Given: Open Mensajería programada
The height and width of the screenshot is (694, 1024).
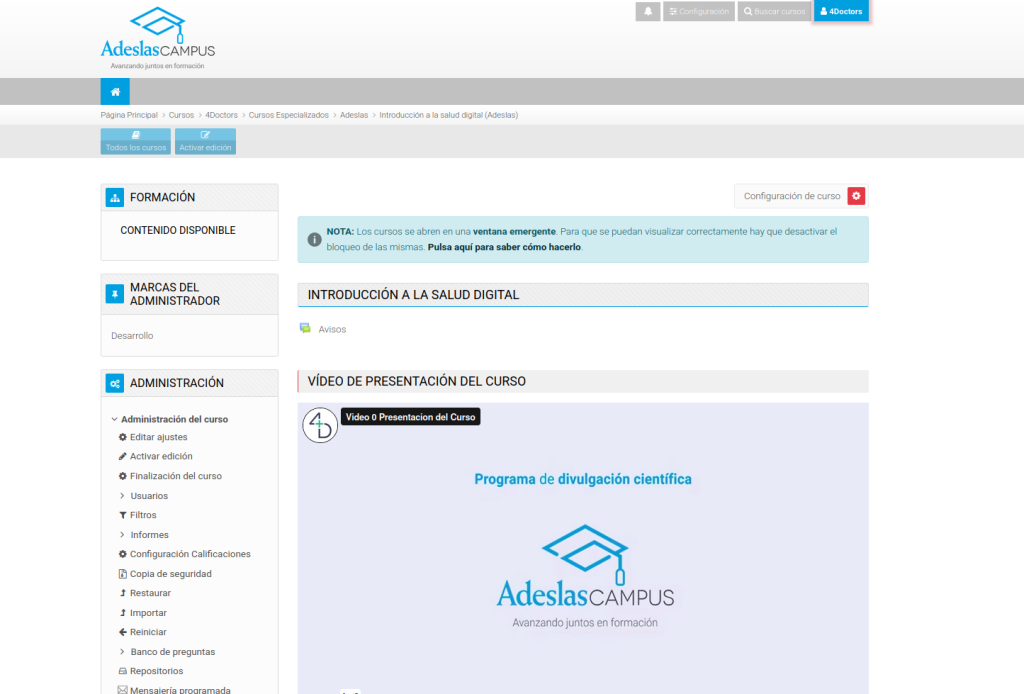Looking at the screenshot, I should (x=180, y=689).
